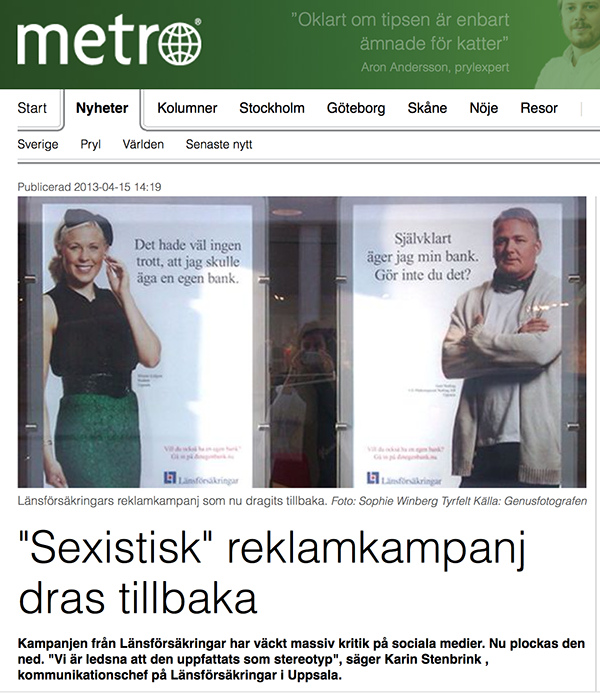Open Senaste nytt link

(x=219, y=145)
